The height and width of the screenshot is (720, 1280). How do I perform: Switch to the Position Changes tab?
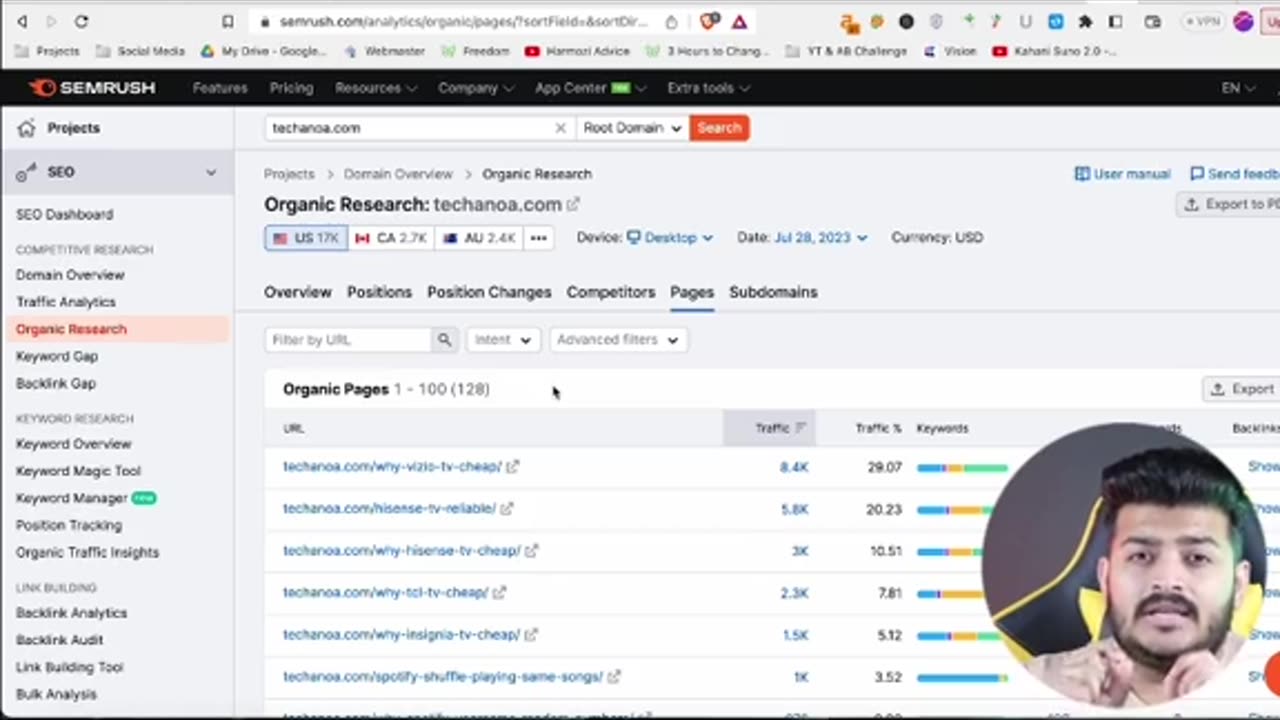point(489,292)
